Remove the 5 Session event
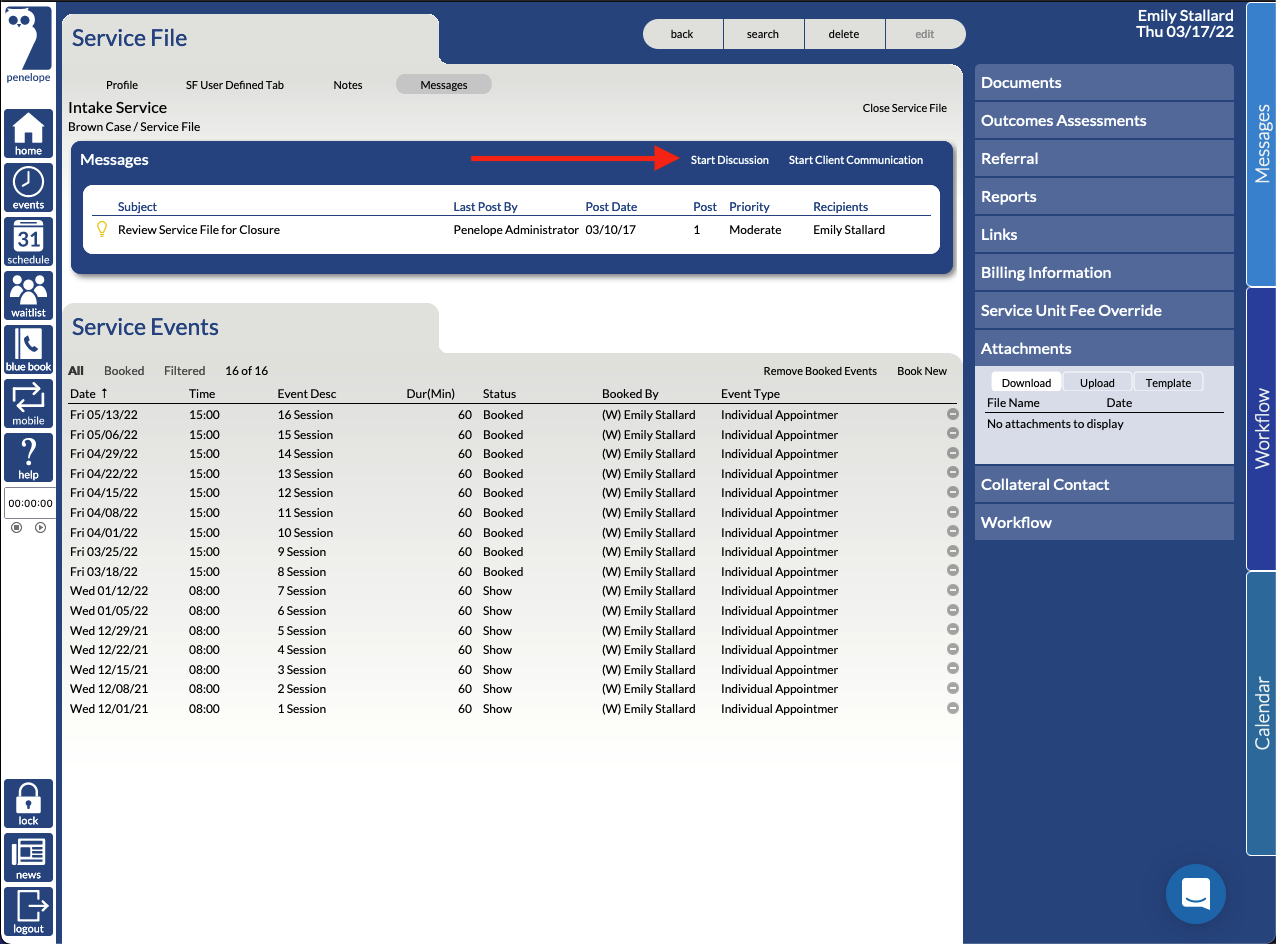Image resolution: width=1276 pixels, height=944 pixels. coord(953,630)
